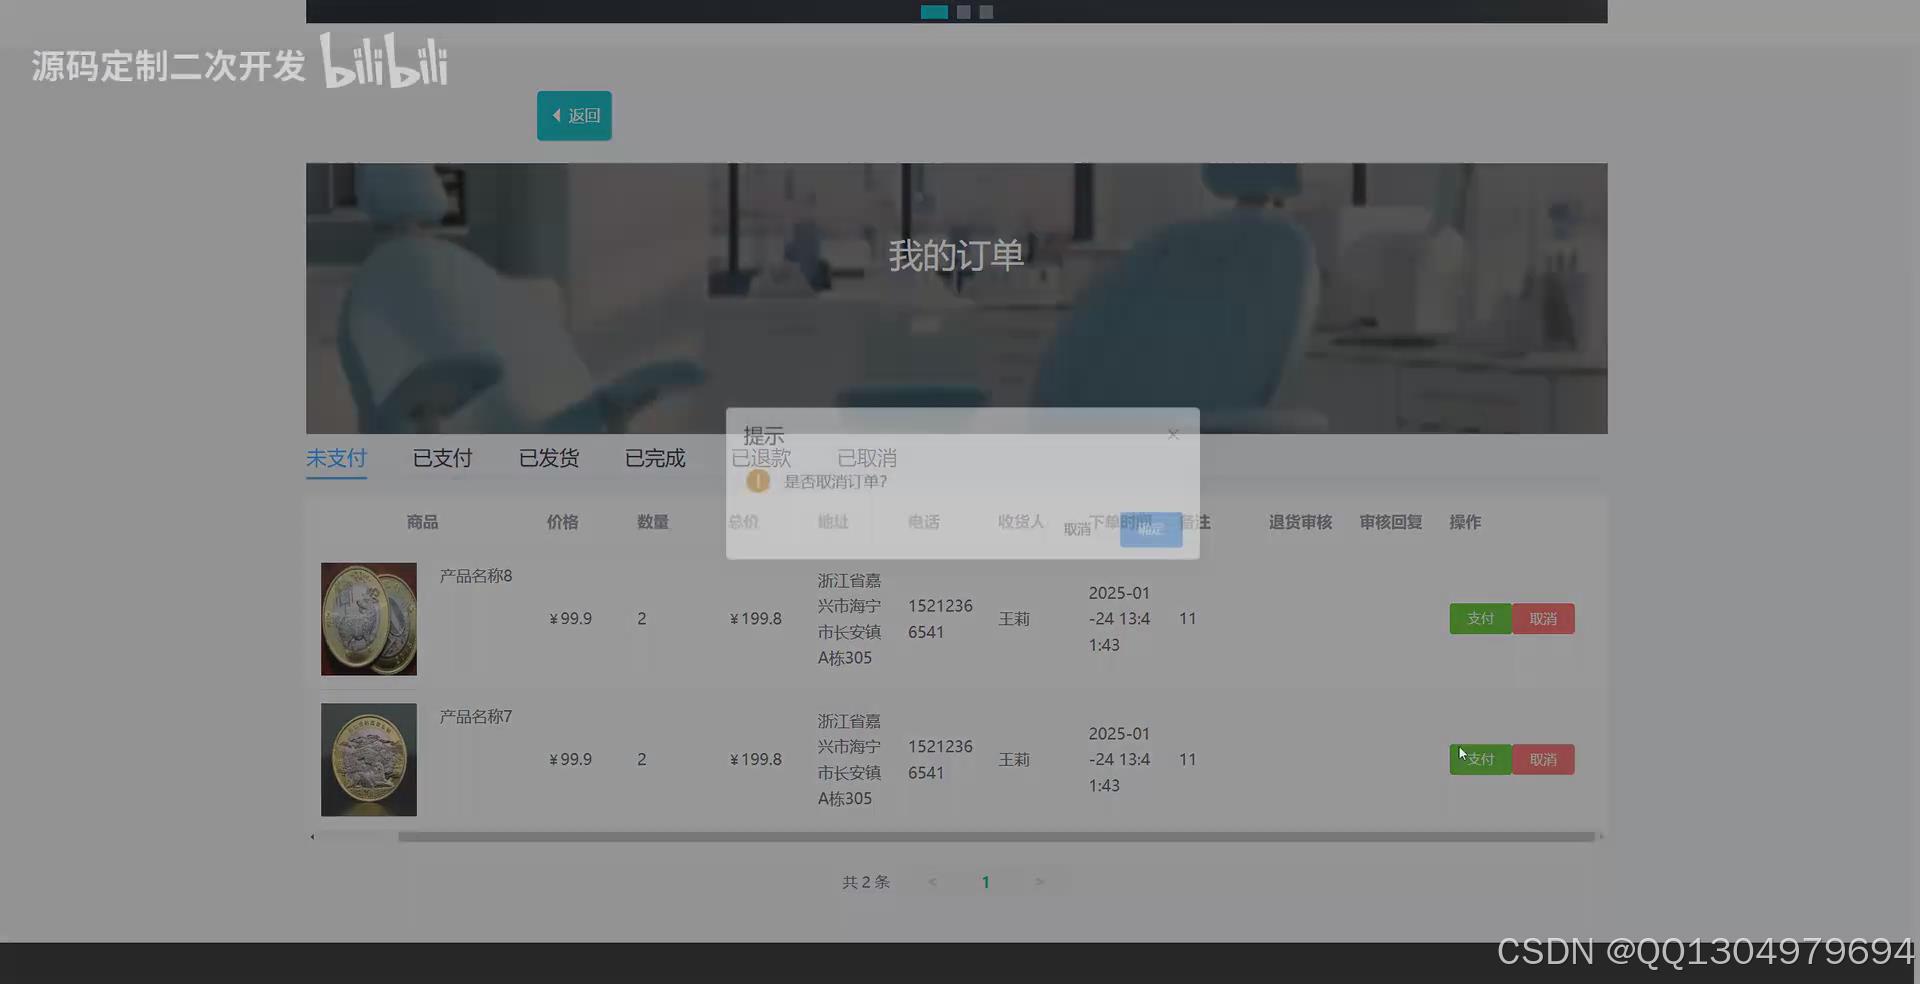Image resolution: width=1920 pixels, height=984 pixels.
Task: Click the warning icon in the dialog
Action: [x=757, y=481]
